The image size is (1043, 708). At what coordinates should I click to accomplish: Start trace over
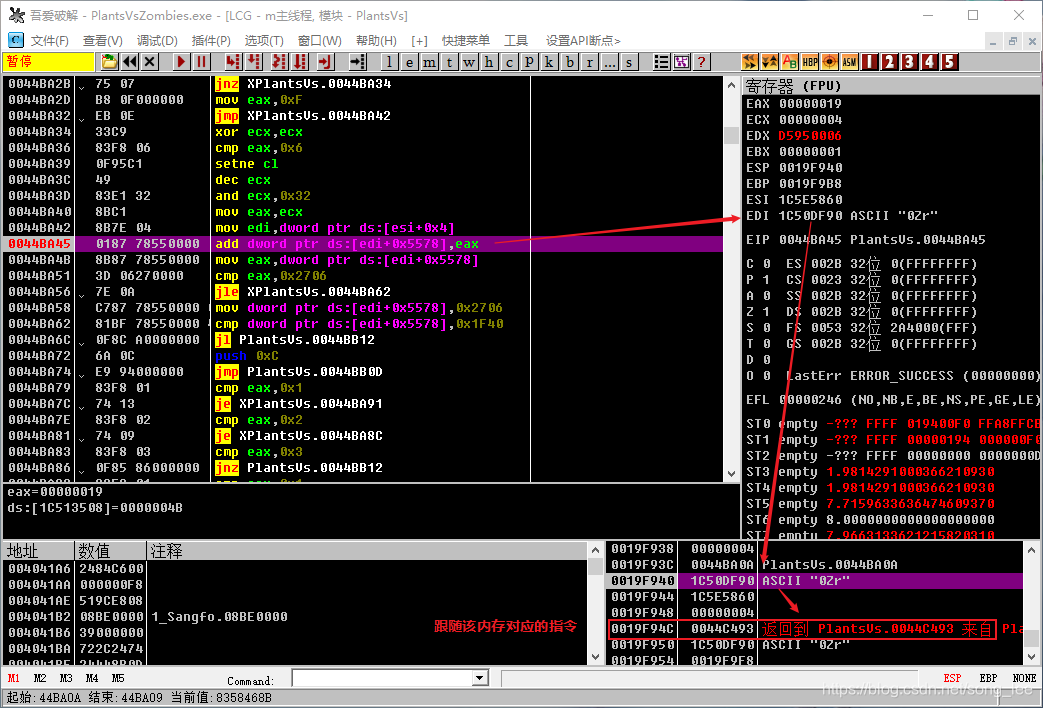coord(301,62)
